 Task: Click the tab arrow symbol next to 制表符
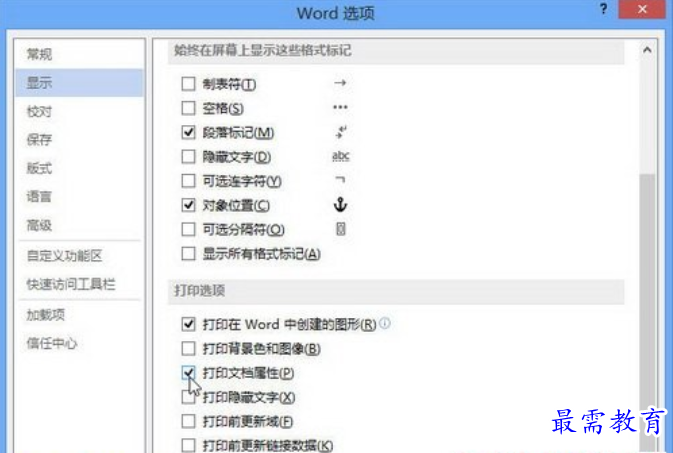[340, 83]
